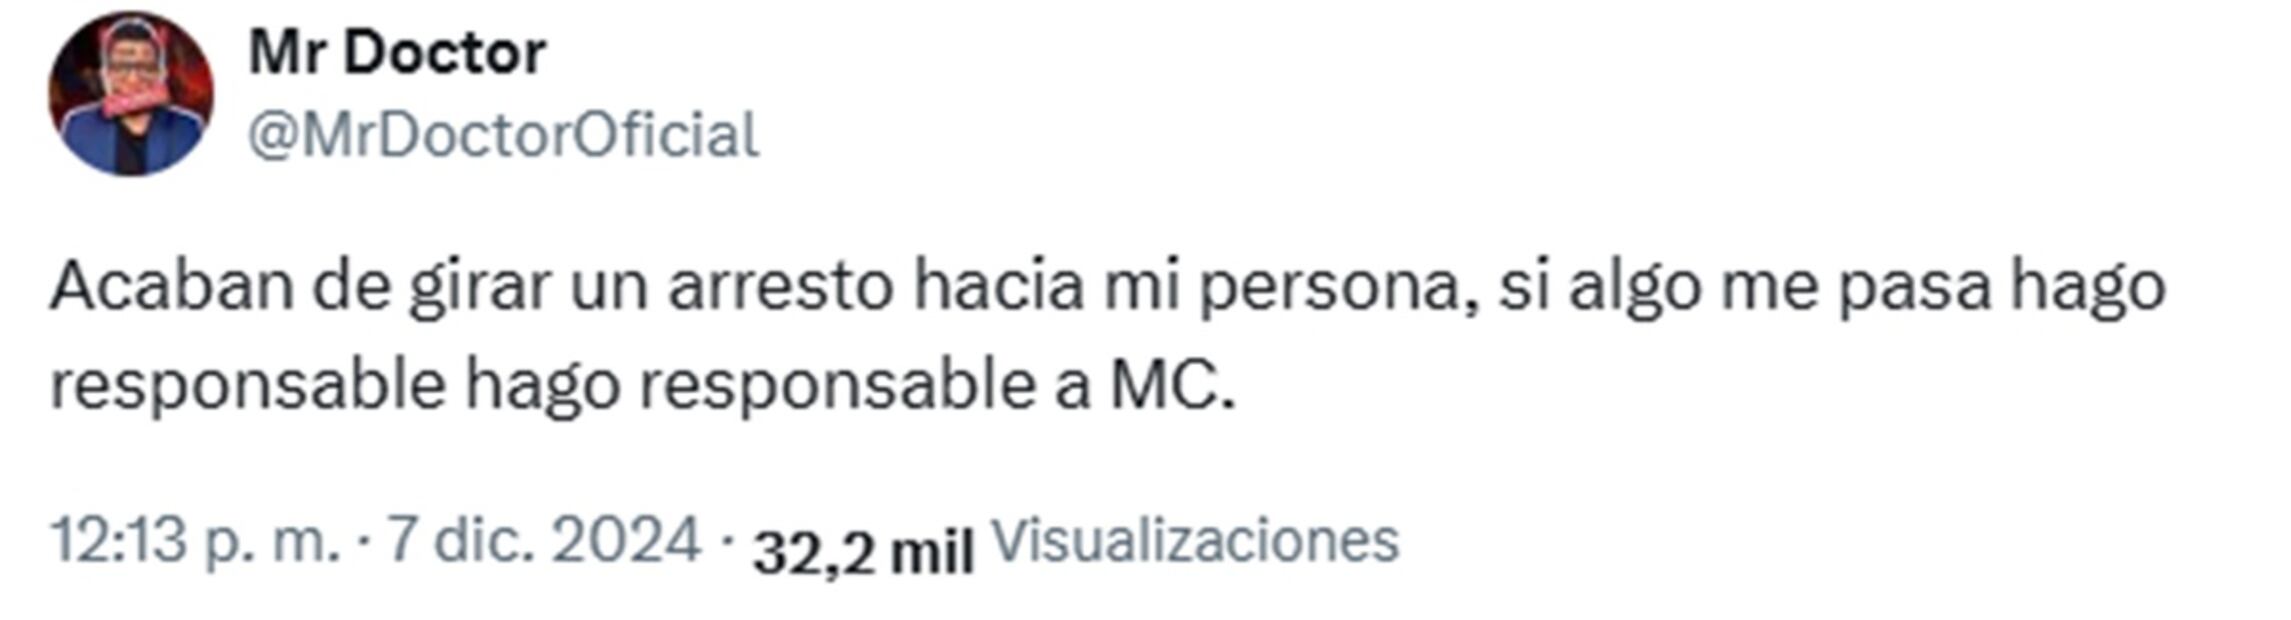Open the "Visualizaciones" label
The height and width of the screenshot is (620, 2291).
(1194, 542)
